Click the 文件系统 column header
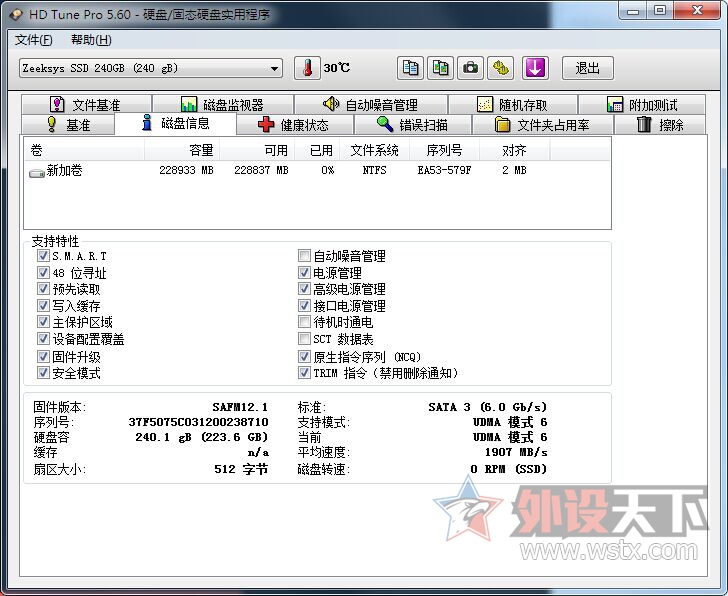 (375, 150)
